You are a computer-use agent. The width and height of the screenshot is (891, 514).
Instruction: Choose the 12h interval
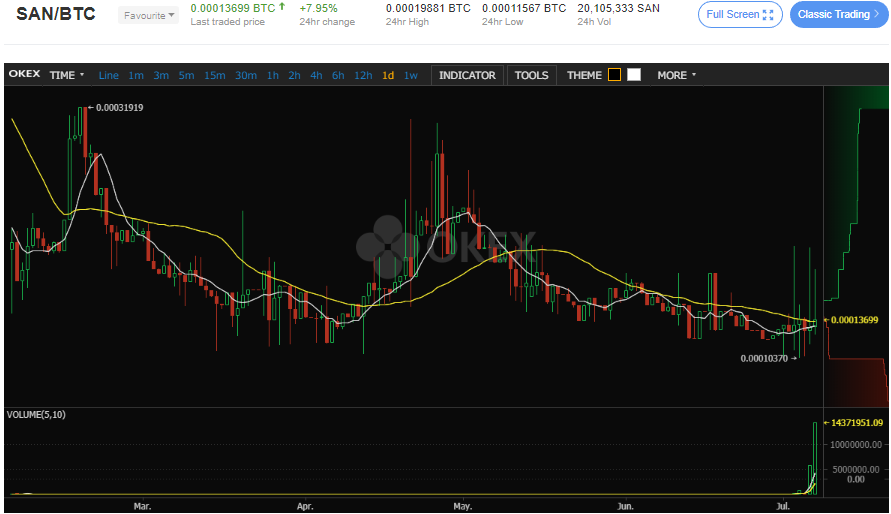point(363,75)
